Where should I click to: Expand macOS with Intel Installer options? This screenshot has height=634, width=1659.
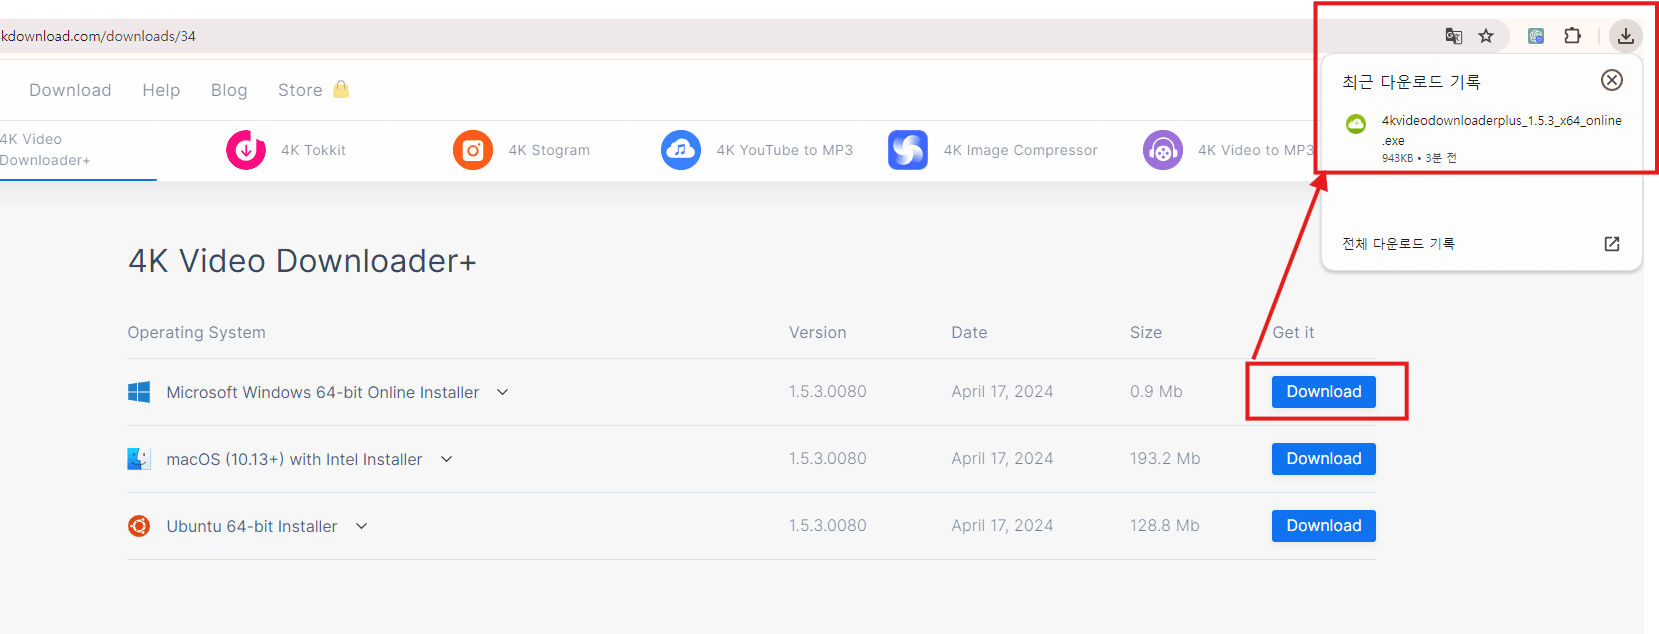pyautogui.click(x=447, y=459)
